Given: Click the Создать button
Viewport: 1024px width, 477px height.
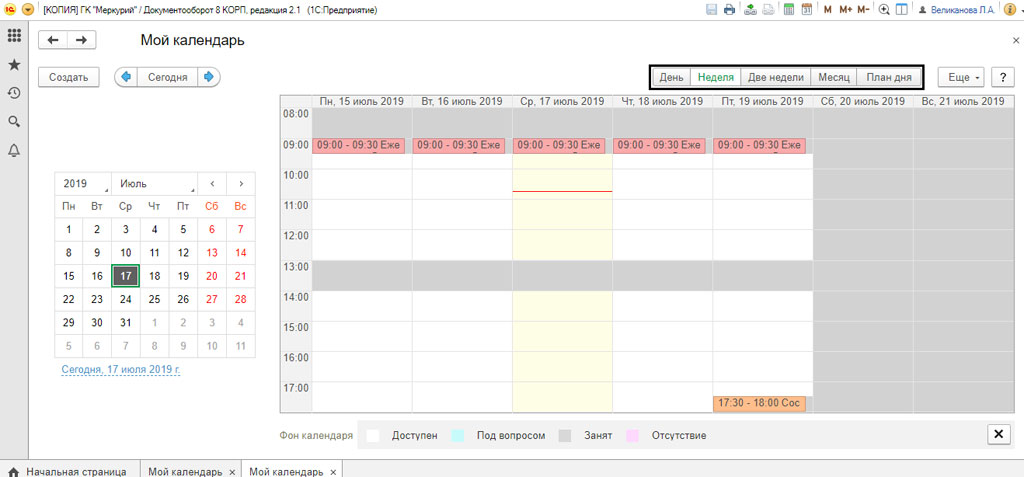Looking at the screenshot, I should 69,77.
